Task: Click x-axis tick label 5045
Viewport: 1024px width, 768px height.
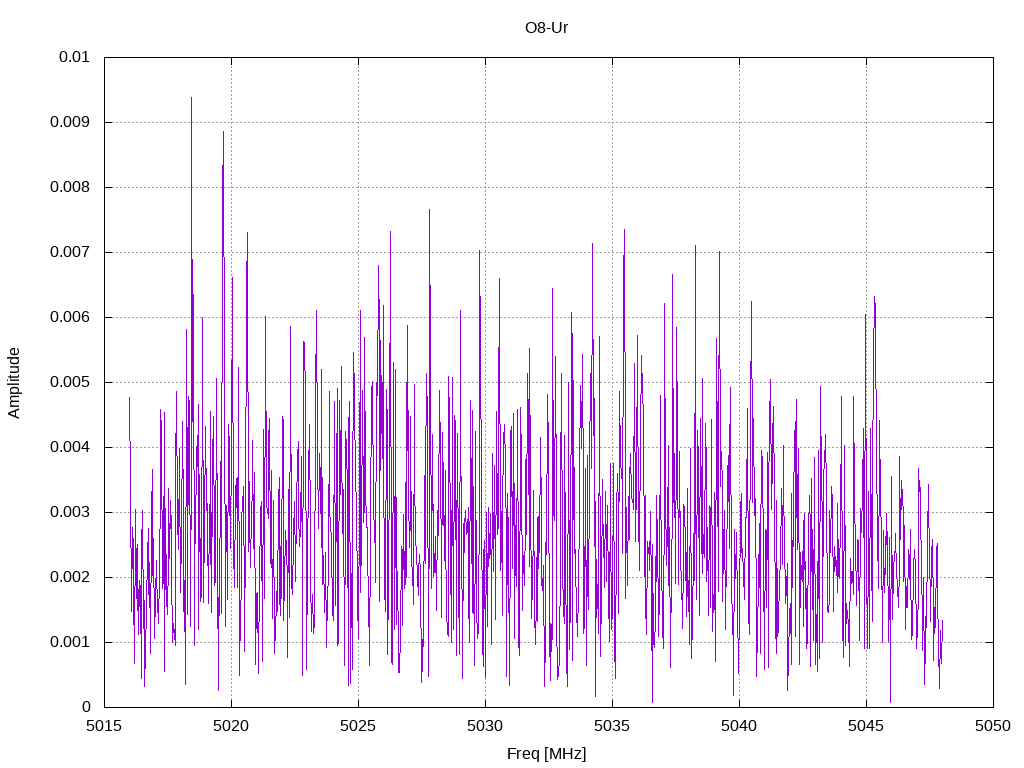Action: (x=866, y=726)
